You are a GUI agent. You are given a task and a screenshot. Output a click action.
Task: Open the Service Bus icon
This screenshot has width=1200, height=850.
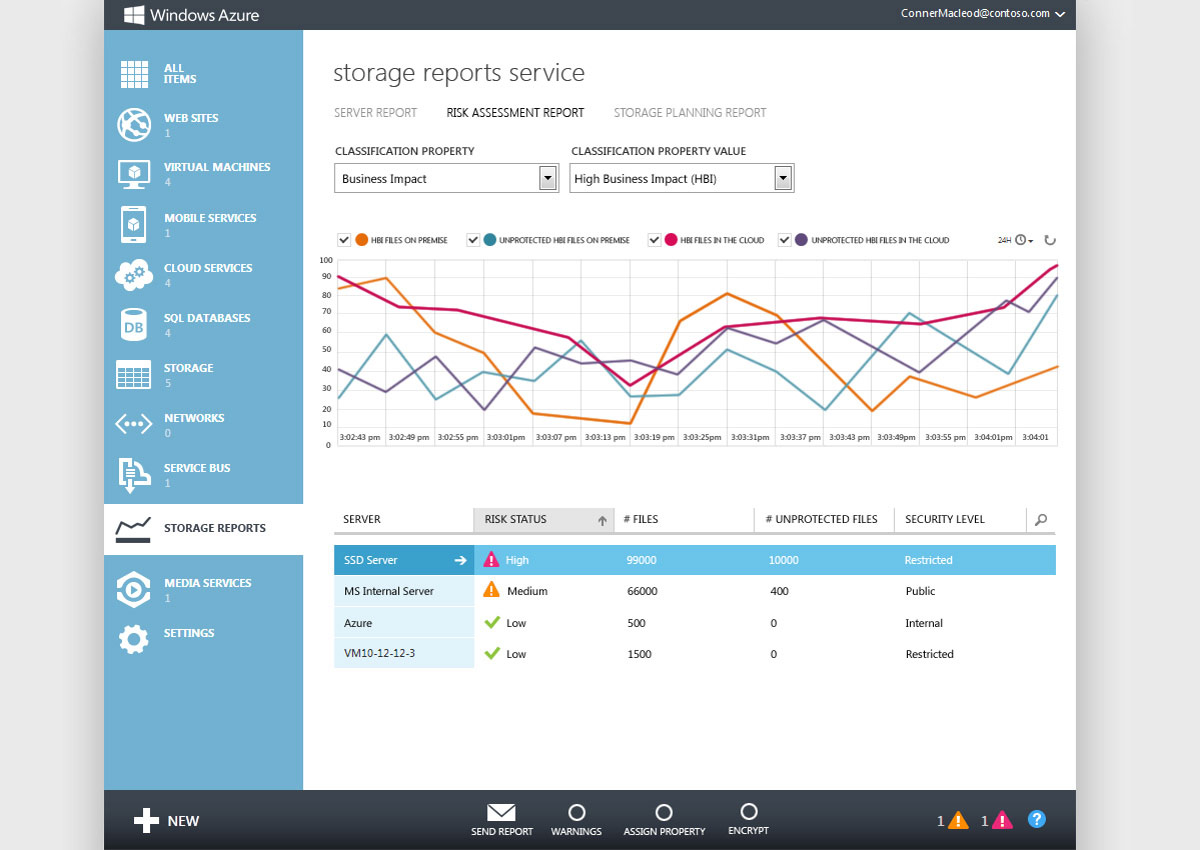134,475
